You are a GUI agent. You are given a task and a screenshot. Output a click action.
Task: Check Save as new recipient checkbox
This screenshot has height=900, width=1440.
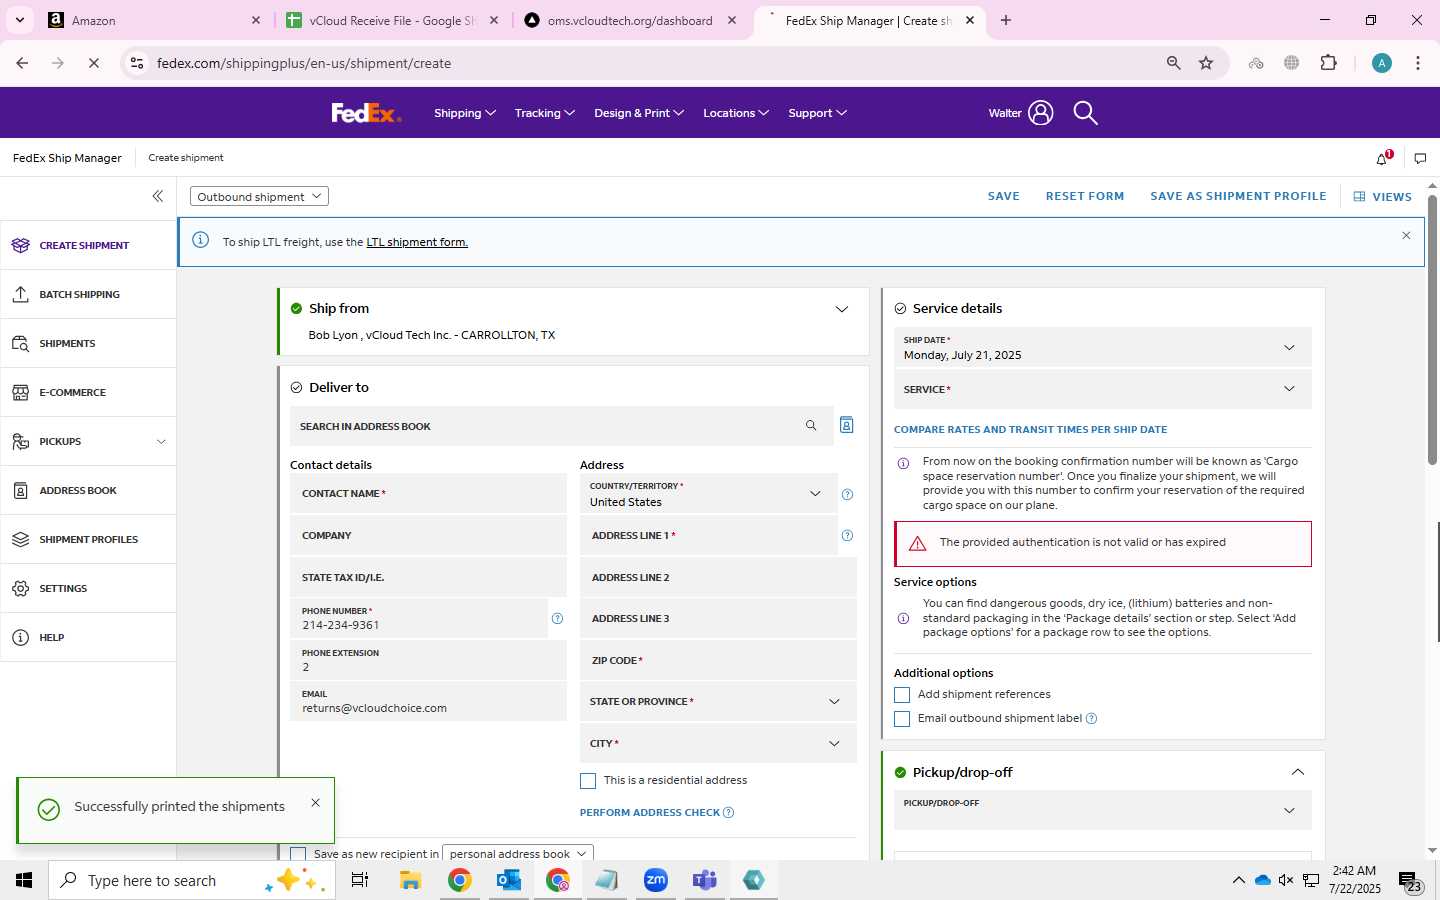(x=298, y=853)
